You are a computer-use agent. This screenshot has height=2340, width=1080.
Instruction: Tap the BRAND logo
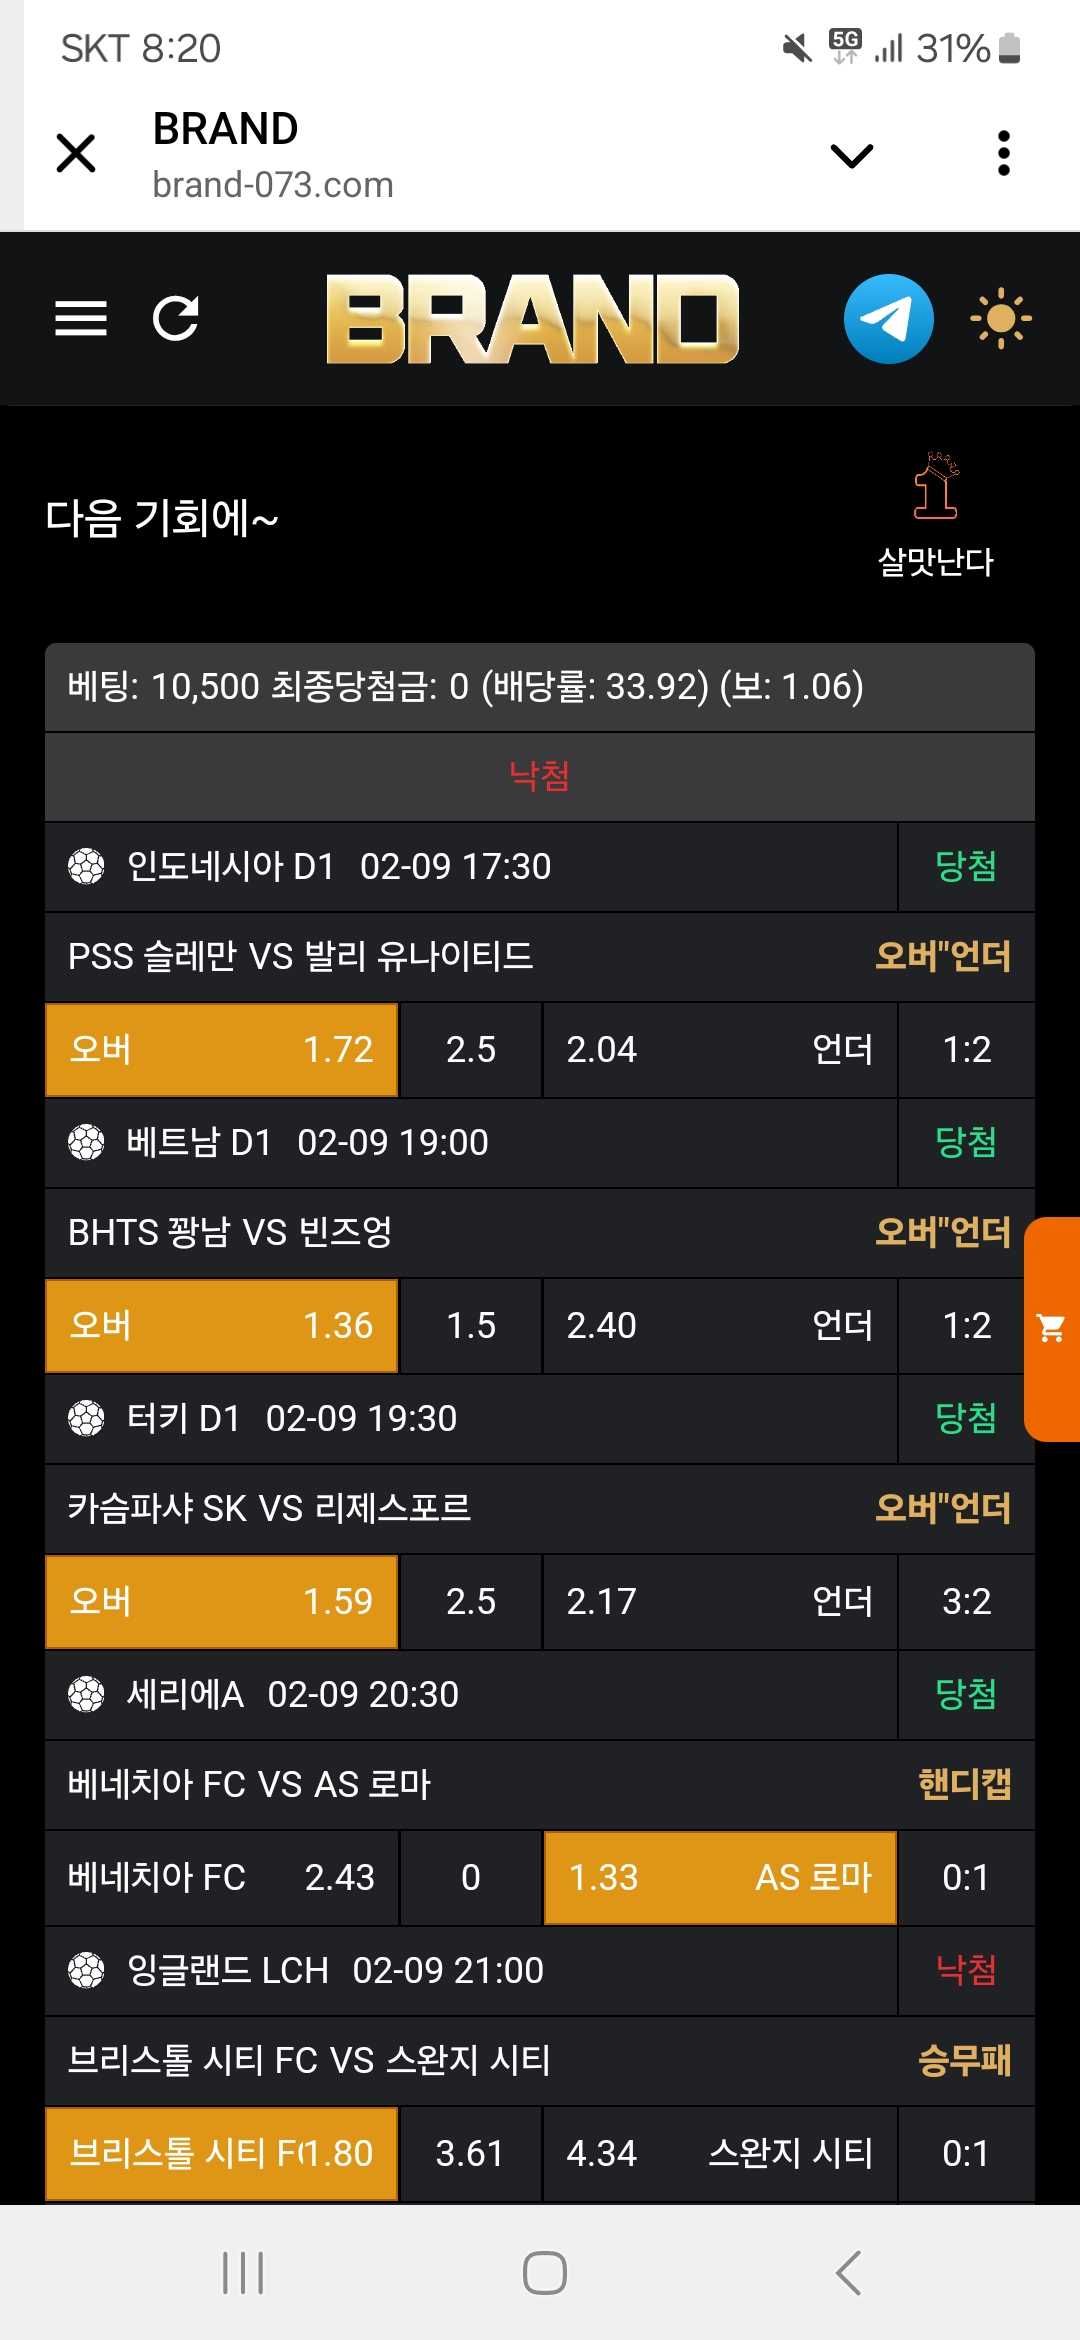tap(532, 319)
